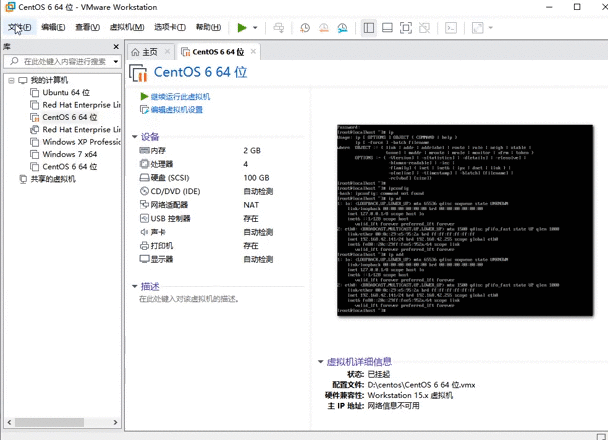Open the 虚拟机(M) menu
This screenshot has width=608, height=440.
tap(127, 27)
